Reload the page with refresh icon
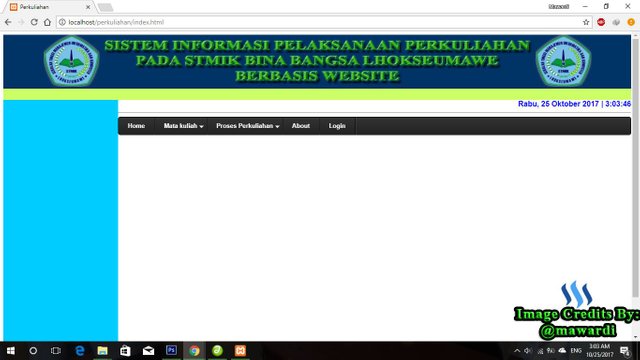 [x=34, y=22]
